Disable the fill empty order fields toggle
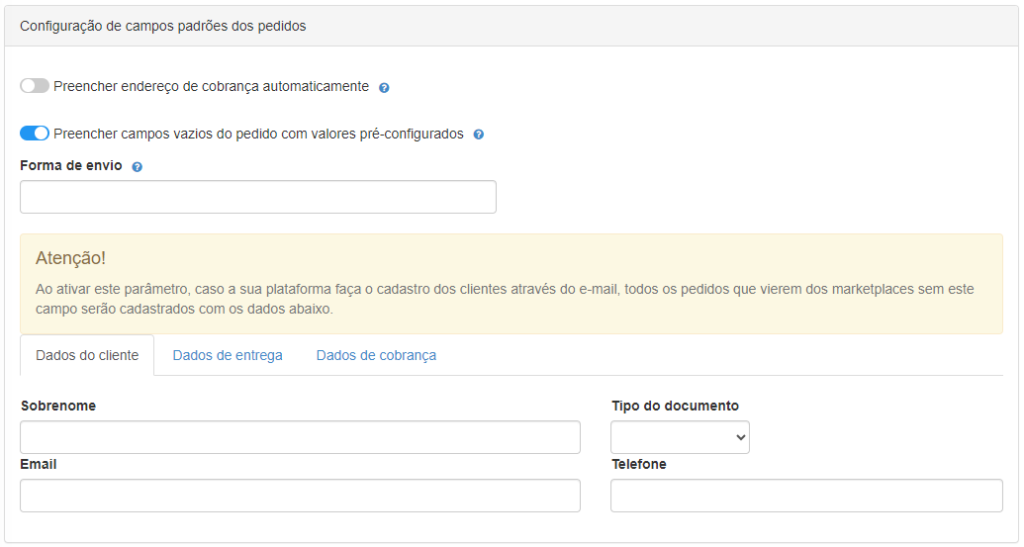 (34, 133)
